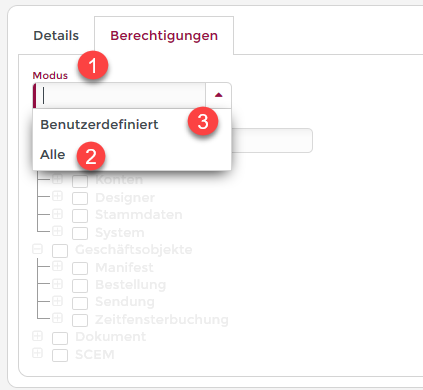This screenshot has height=390, width=423.
Task: Expand the SCEM plus icon
Action: (x=37, y=353)
